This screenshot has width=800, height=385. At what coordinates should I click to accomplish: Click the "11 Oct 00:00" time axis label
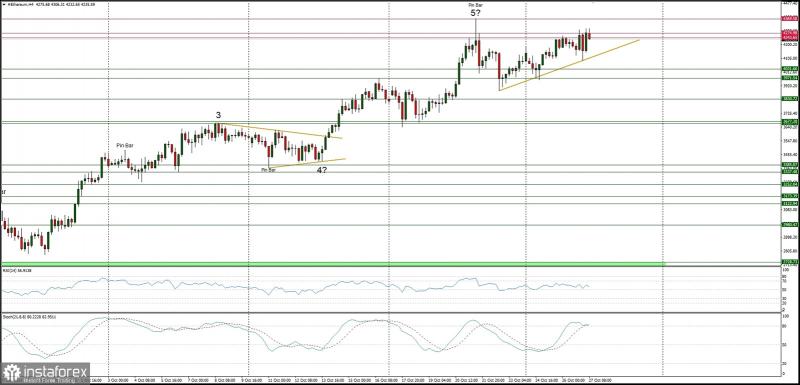[x=279, y=380]
